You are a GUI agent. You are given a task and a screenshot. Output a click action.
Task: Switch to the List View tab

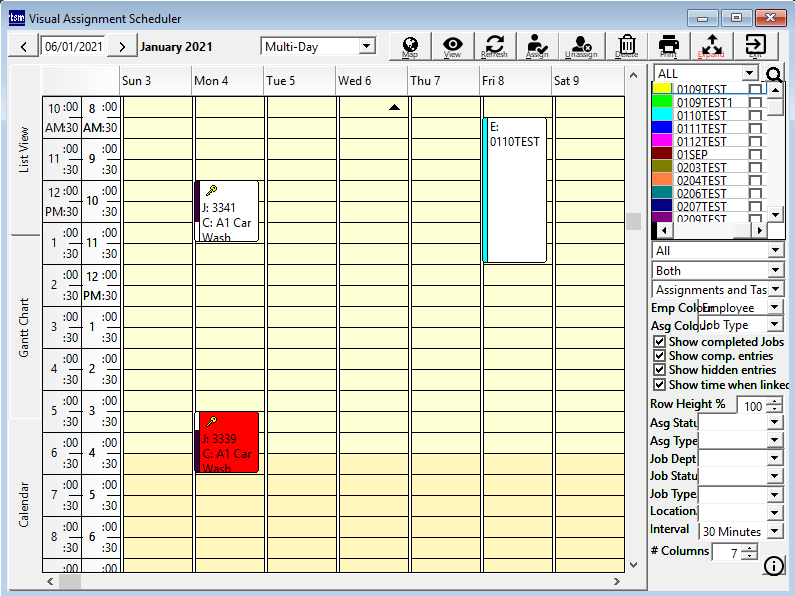click(25, 150)
